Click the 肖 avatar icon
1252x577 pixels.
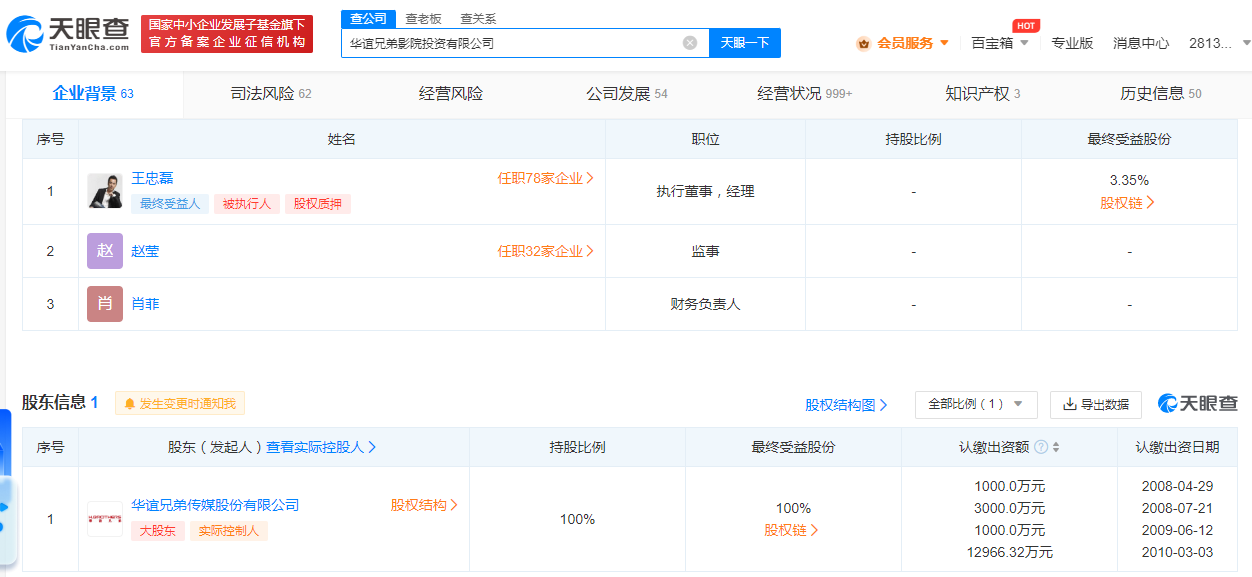coord(105,304)
